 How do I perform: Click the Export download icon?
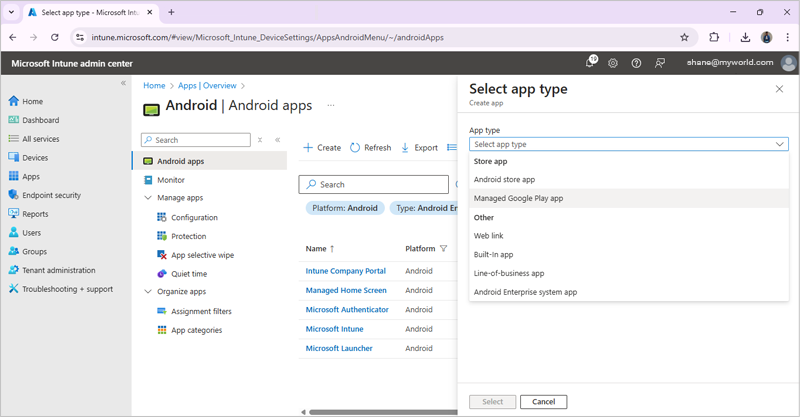pos(405,148)
